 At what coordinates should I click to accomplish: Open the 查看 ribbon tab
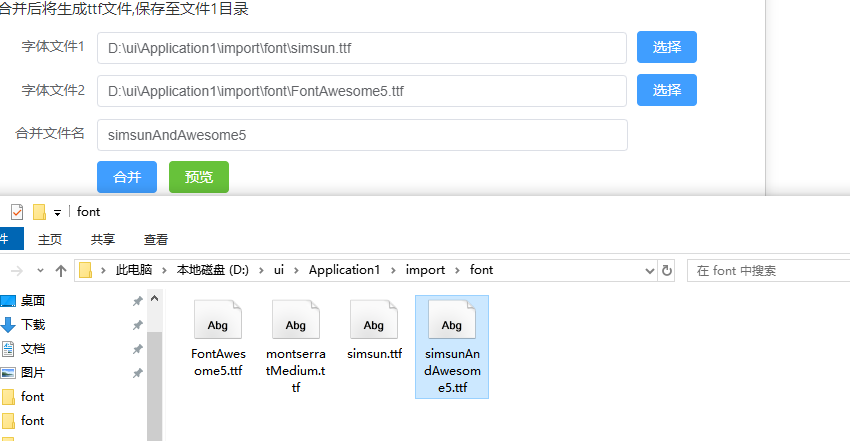click(156, 239)
